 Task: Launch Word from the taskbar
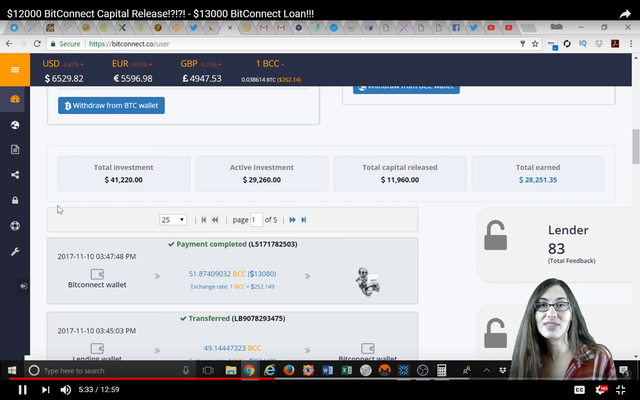[327, 371]
